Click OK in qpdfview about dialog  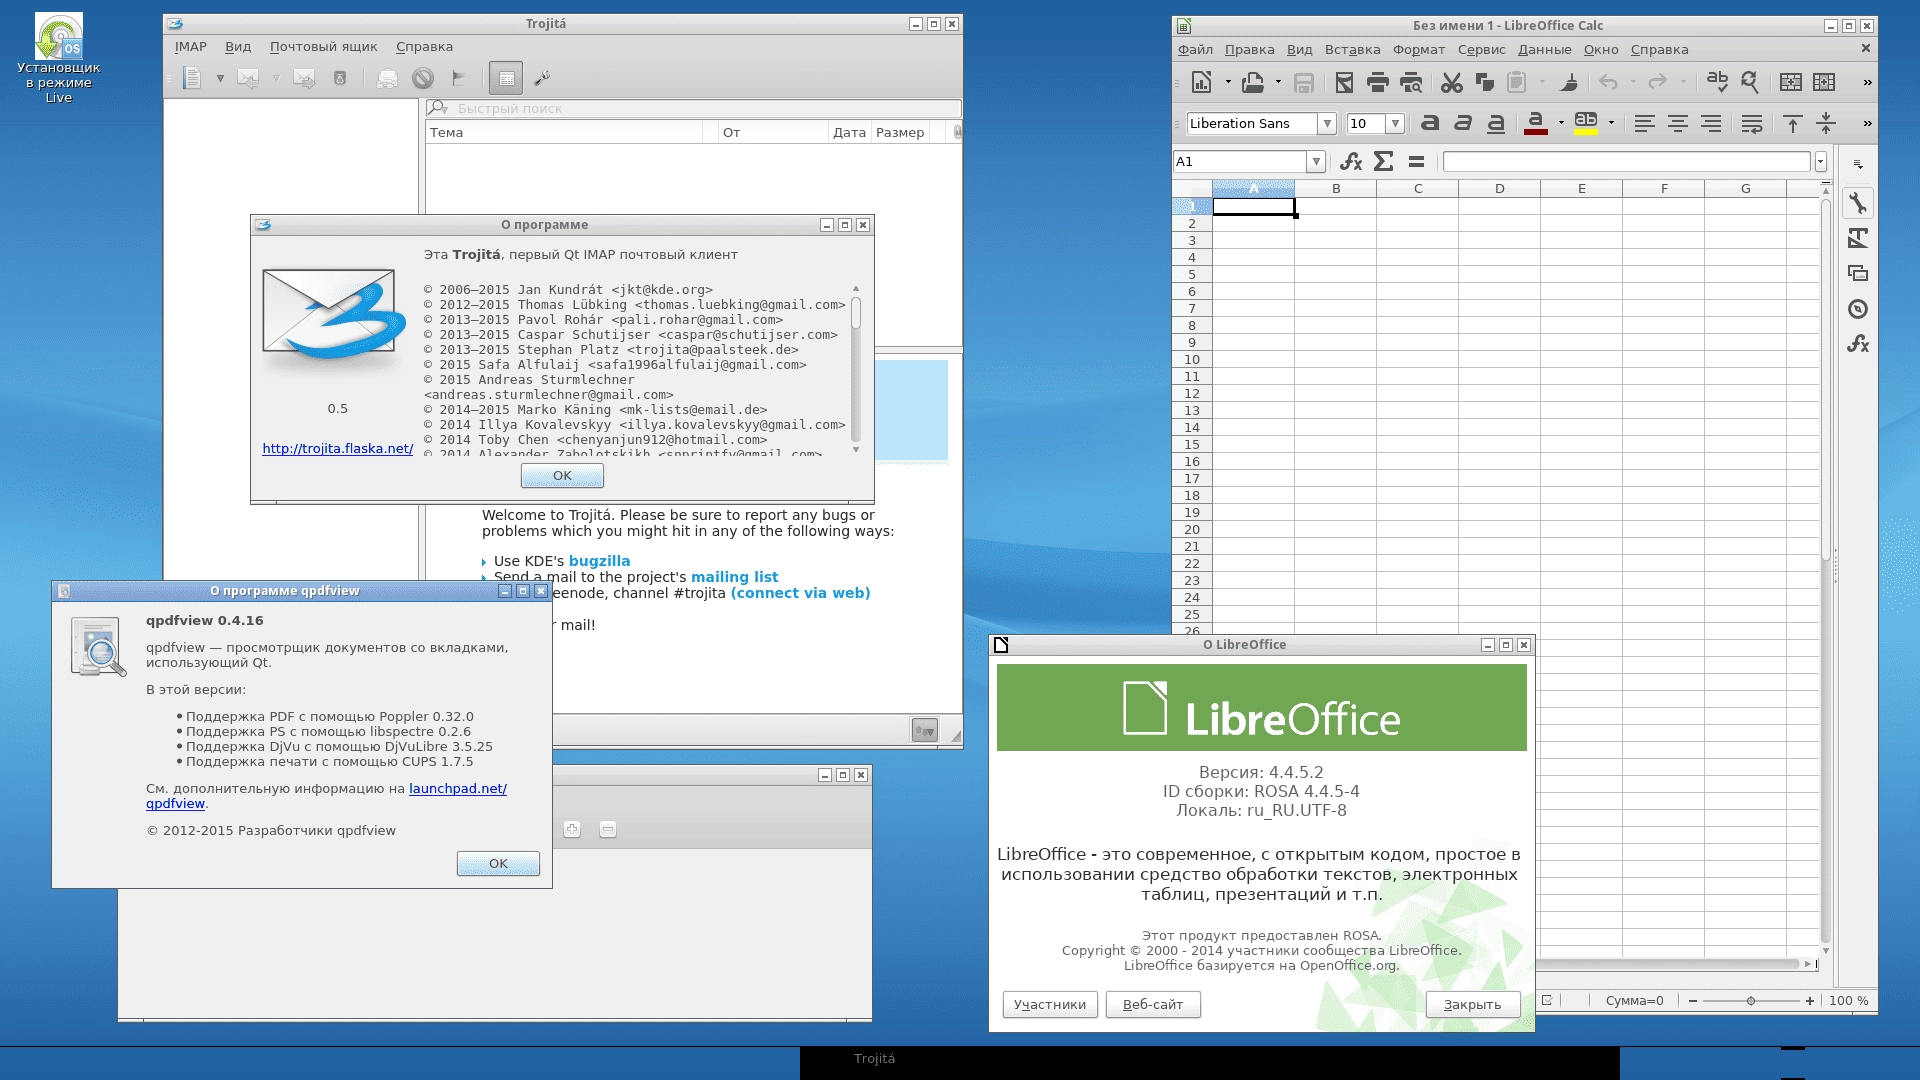[498, 864]
